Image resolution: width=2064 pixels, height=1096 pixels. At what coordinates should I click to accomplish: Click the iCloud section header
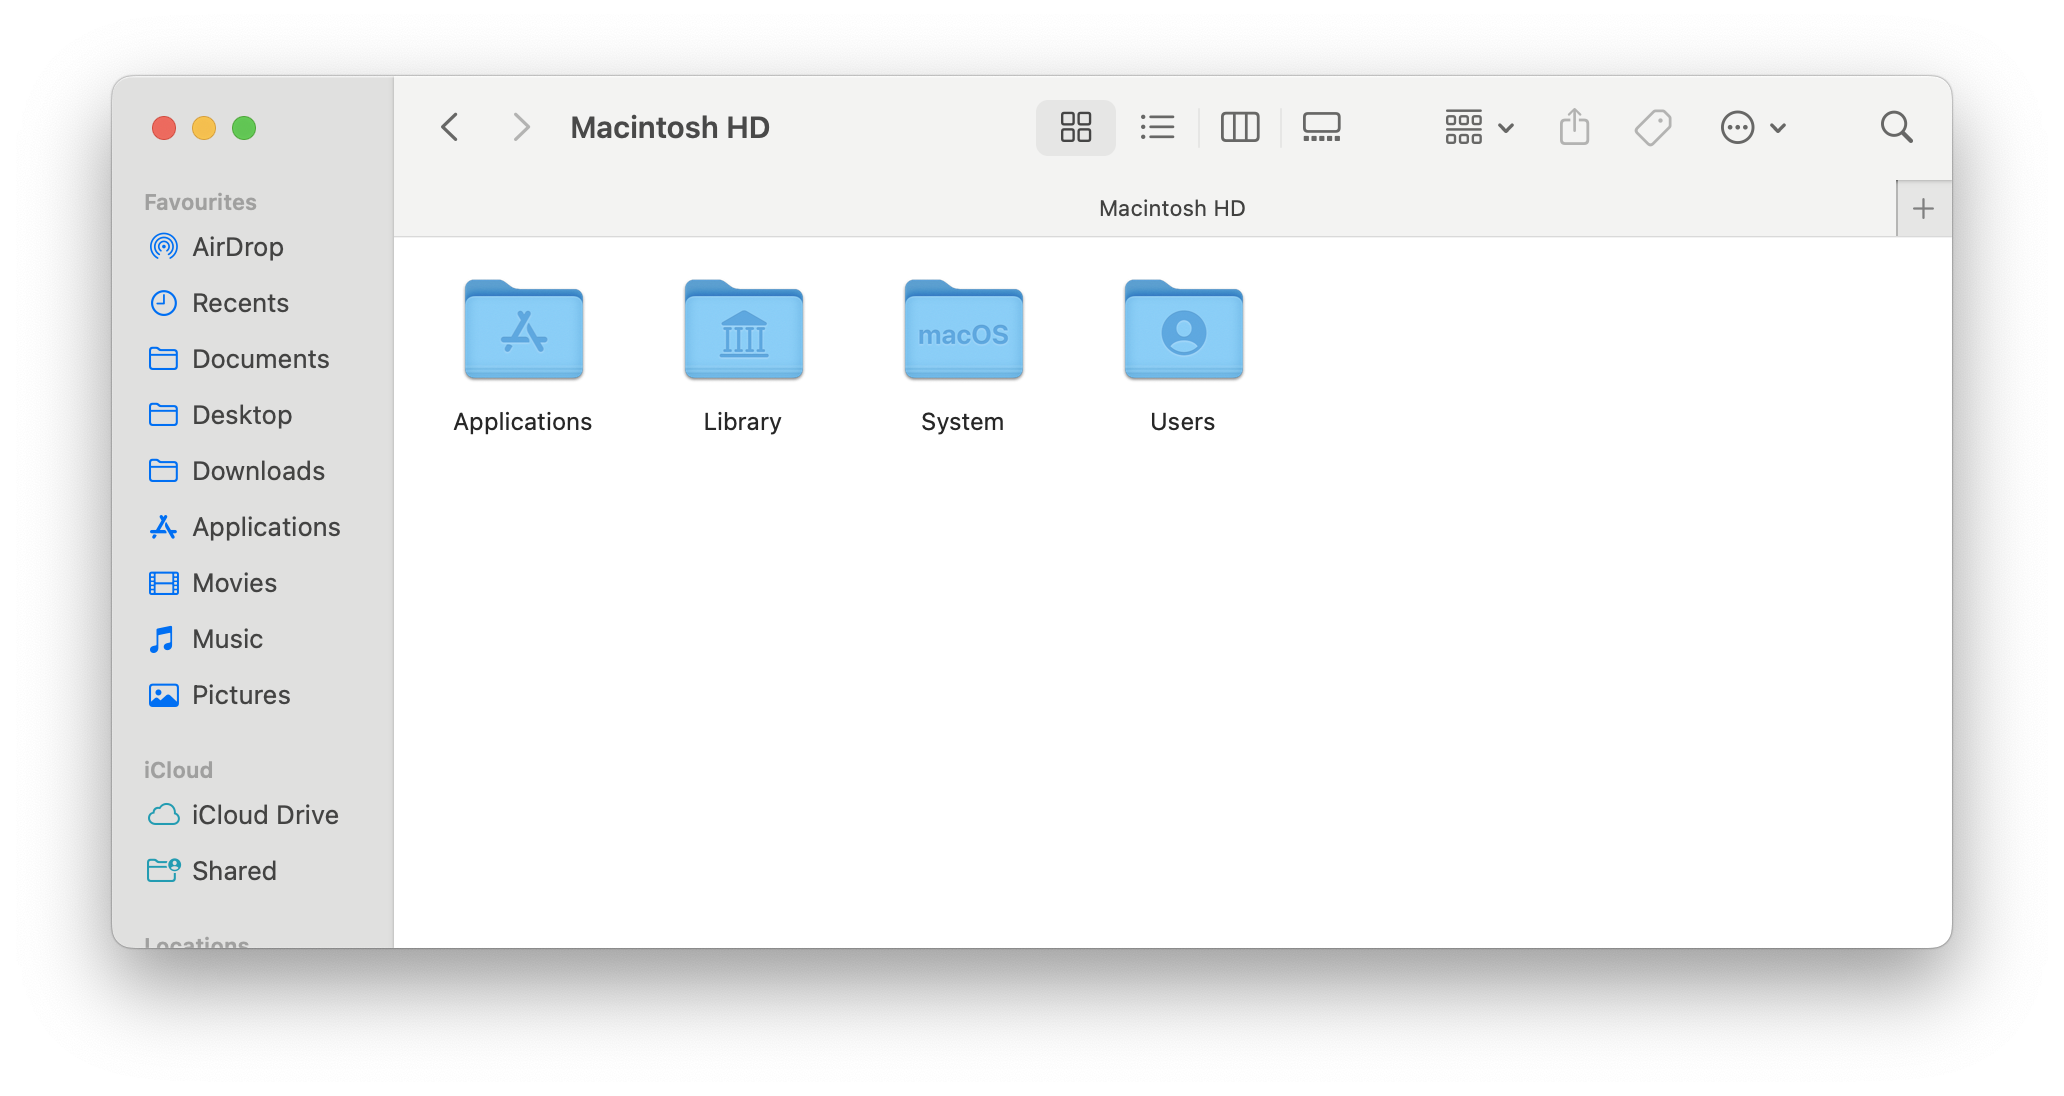coord(178,770)
